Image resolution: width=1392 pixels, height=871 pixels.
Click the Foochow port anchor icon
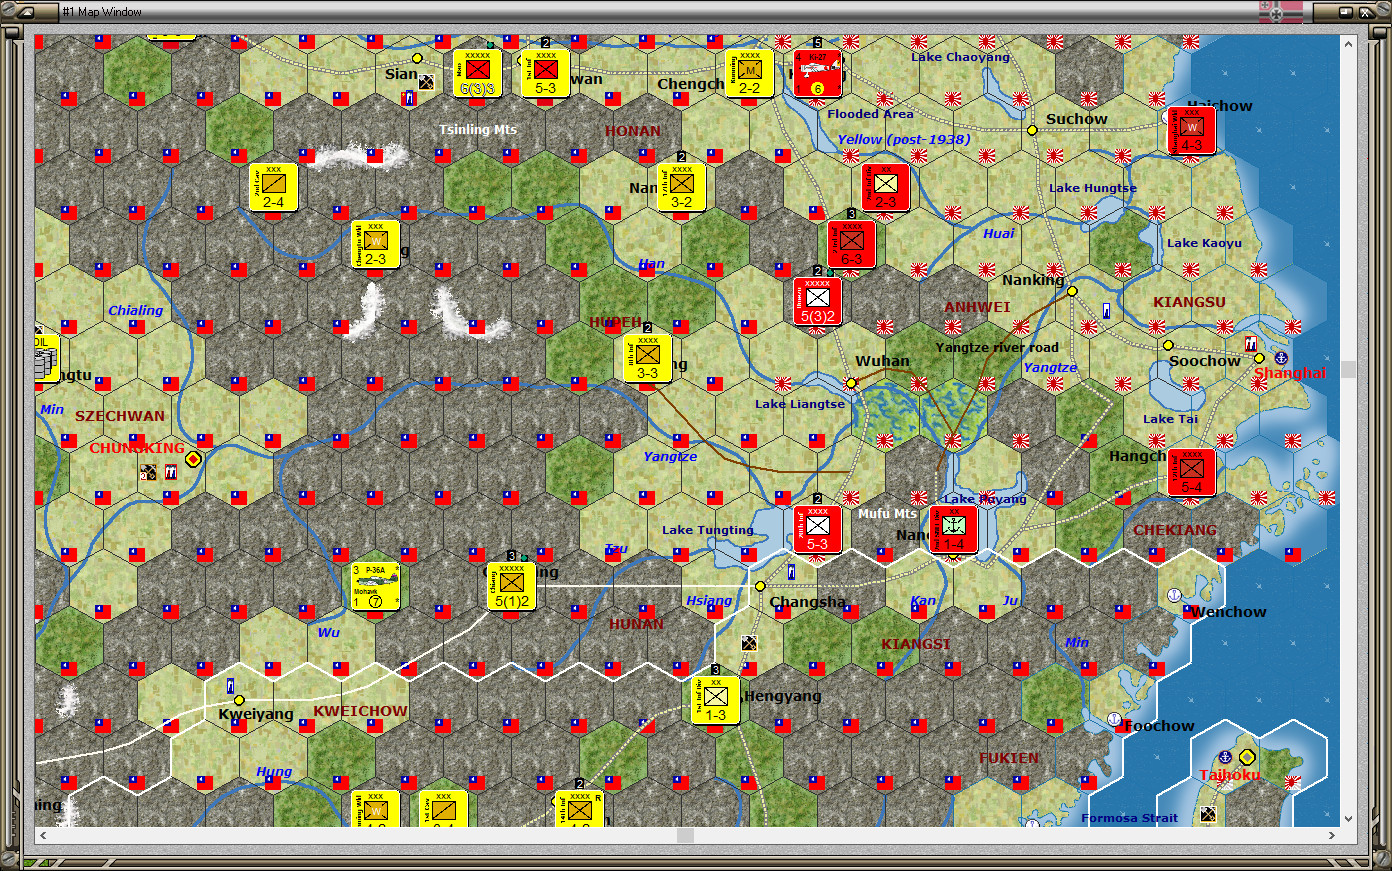pos(1114,719)
